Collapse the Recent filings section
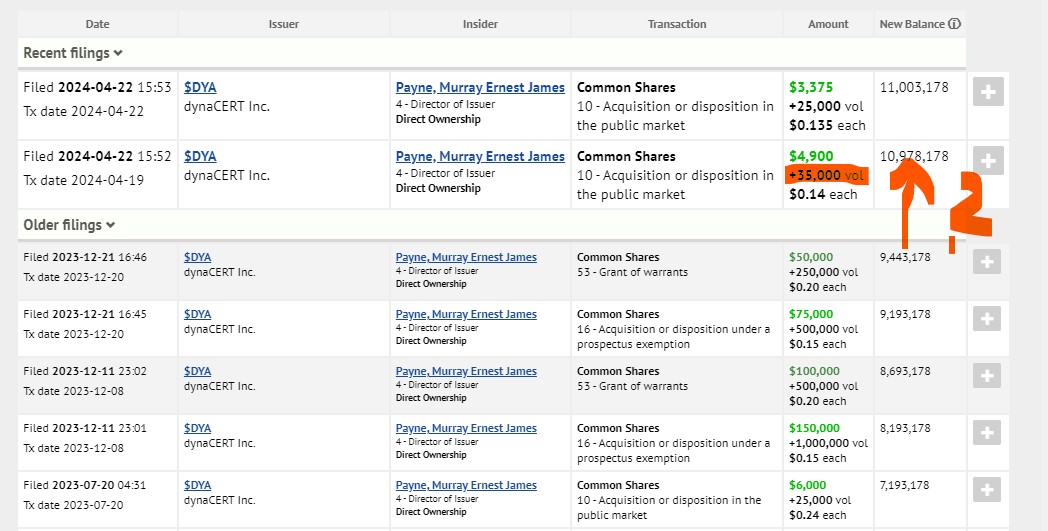 click(73, 53)
